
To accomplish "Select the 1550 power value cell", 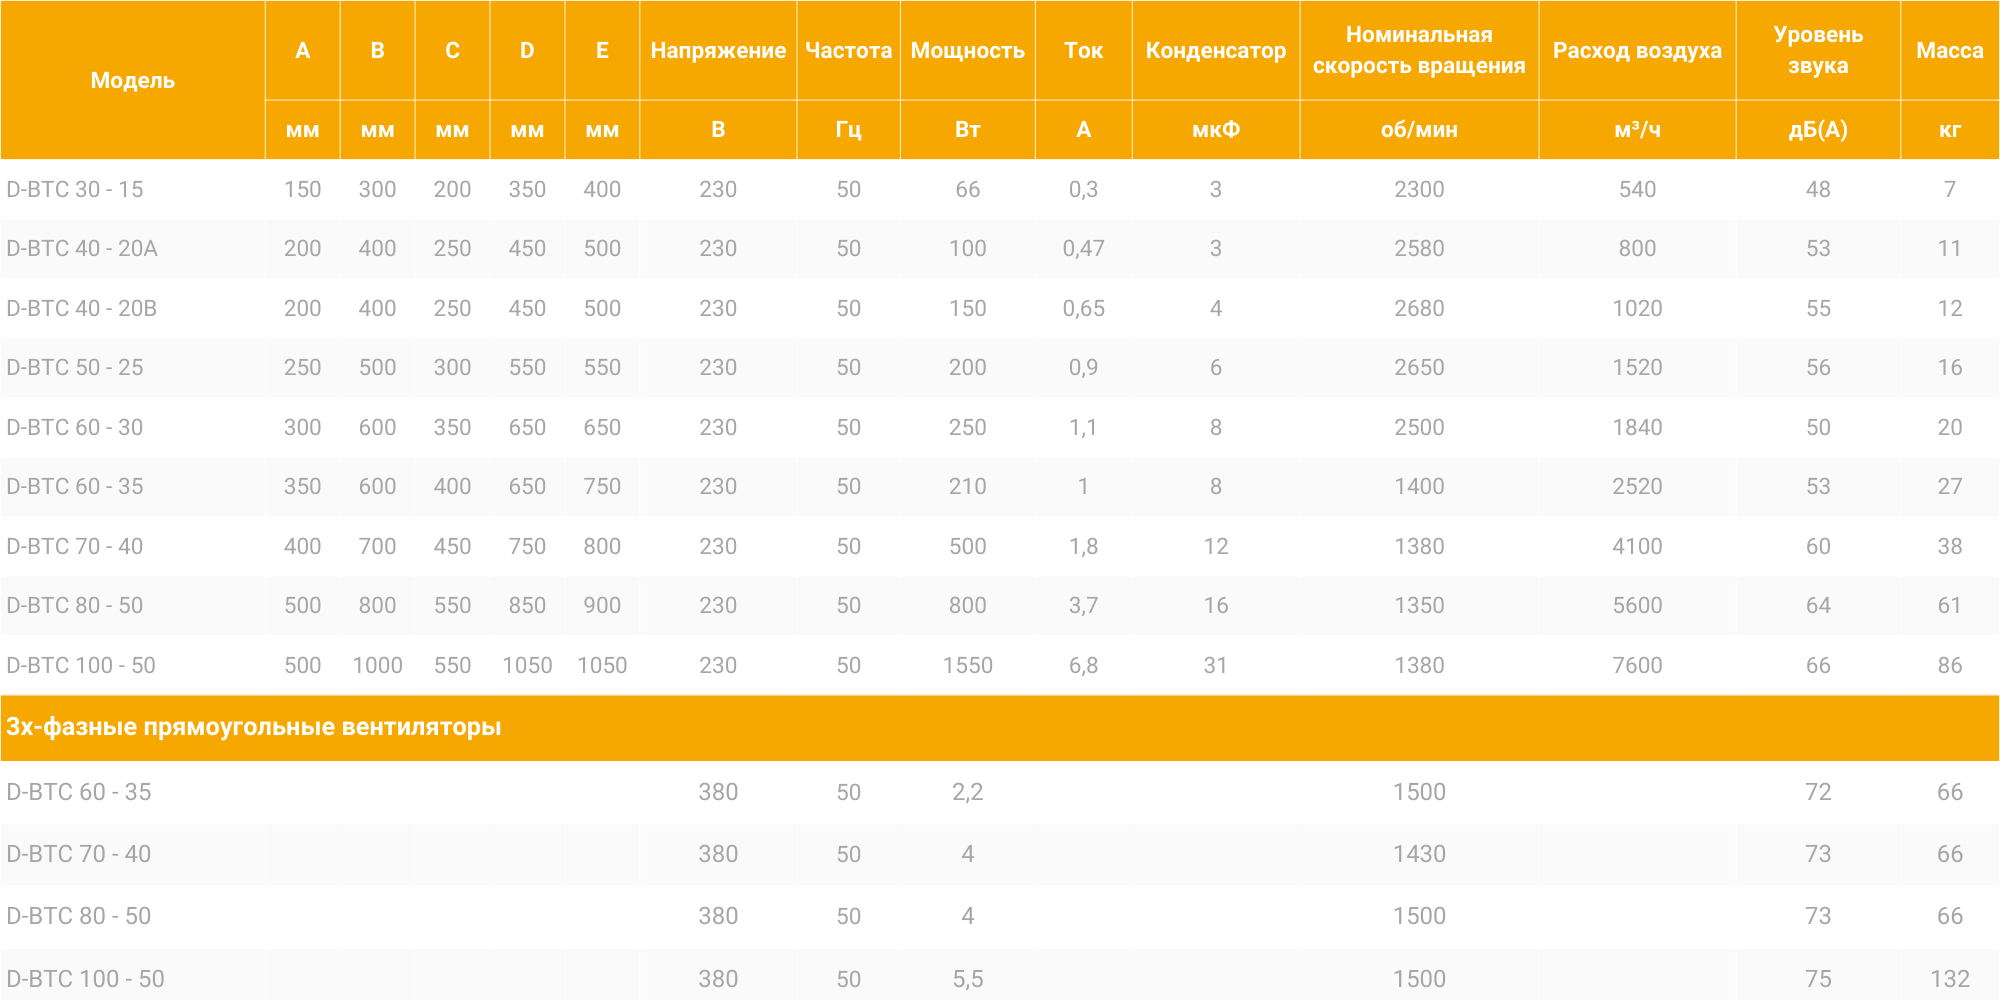I will pos(967,665).
